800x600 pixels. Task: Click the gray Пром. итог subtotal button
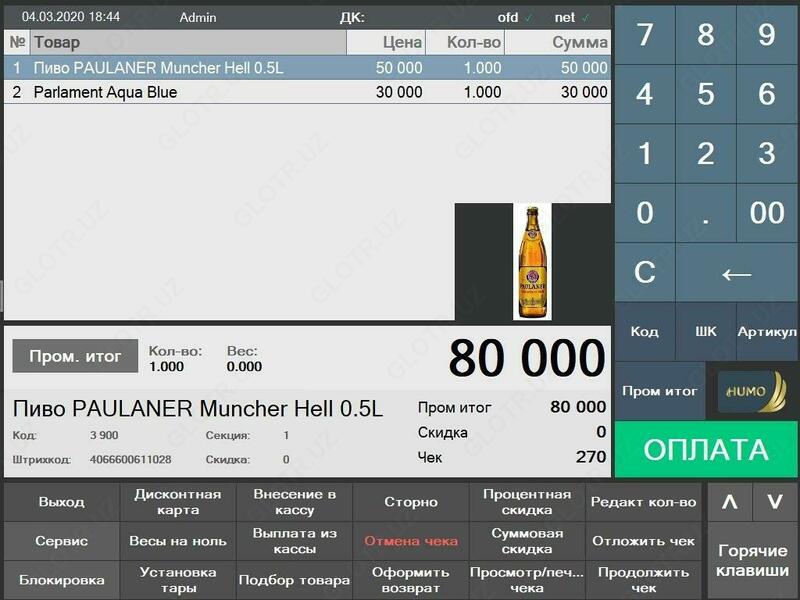pyautogui.click(x=75, y=356)
